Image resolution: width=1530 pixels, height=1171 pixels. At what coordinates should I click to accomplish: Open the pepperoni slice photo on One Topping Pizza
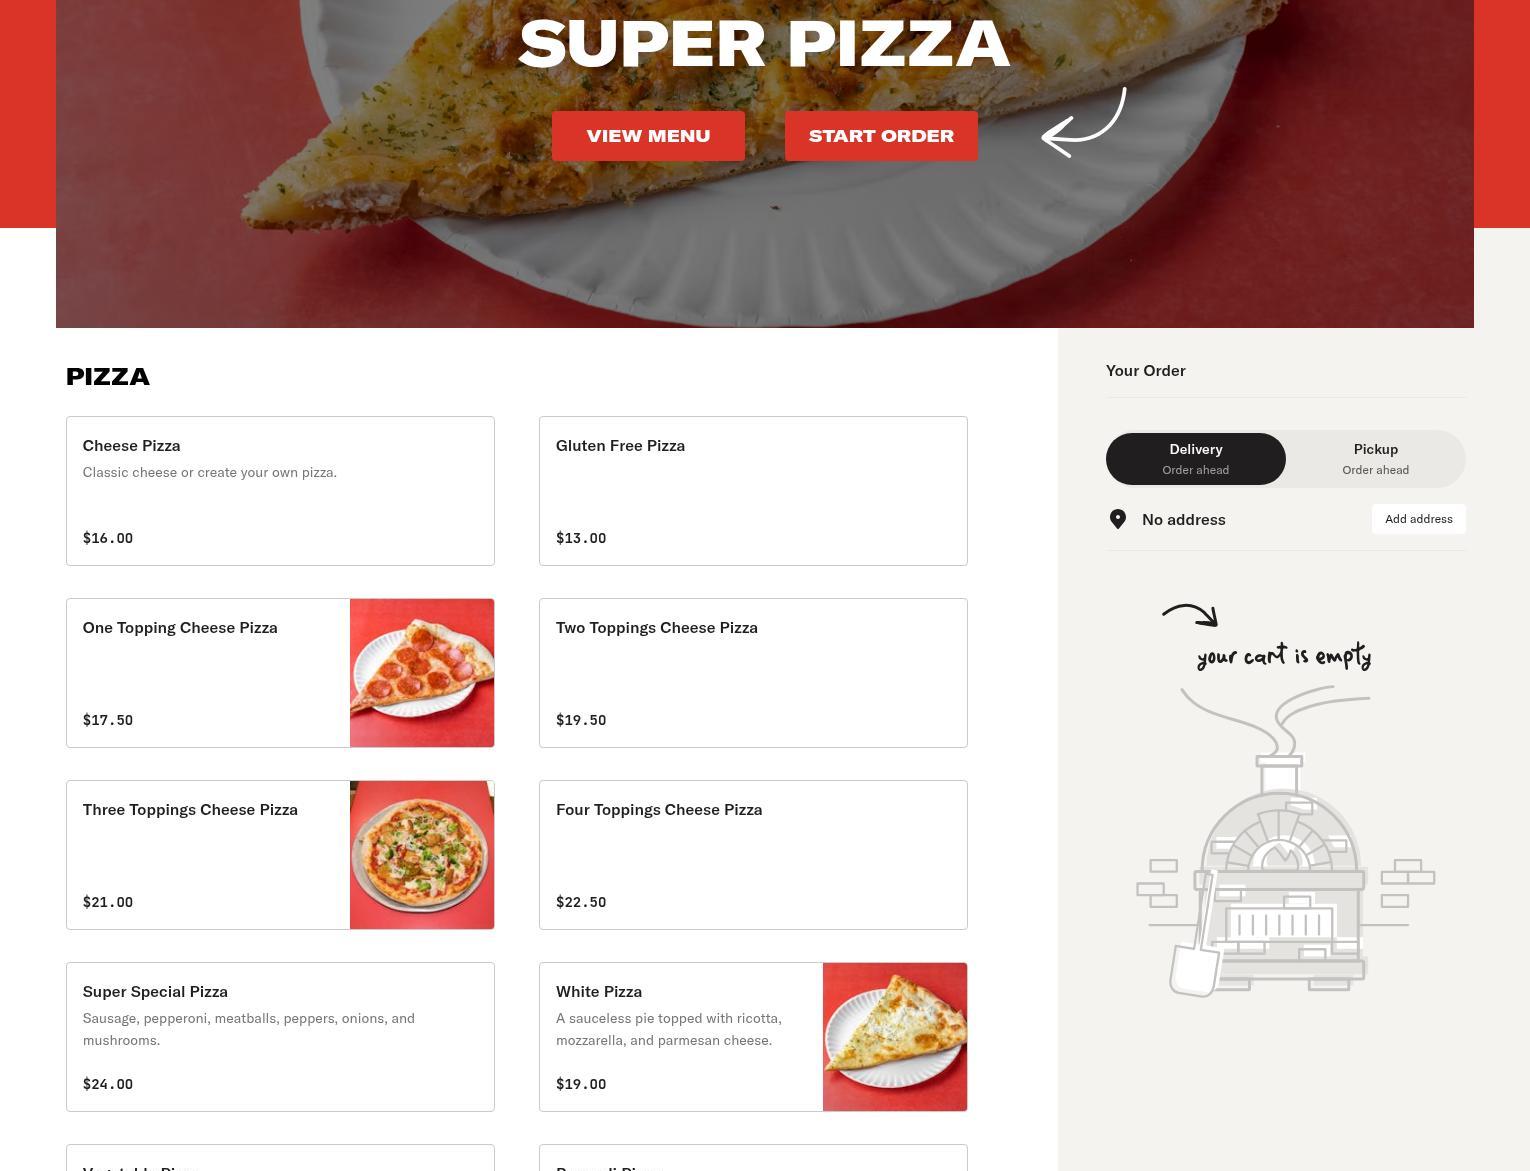point(422,673)
